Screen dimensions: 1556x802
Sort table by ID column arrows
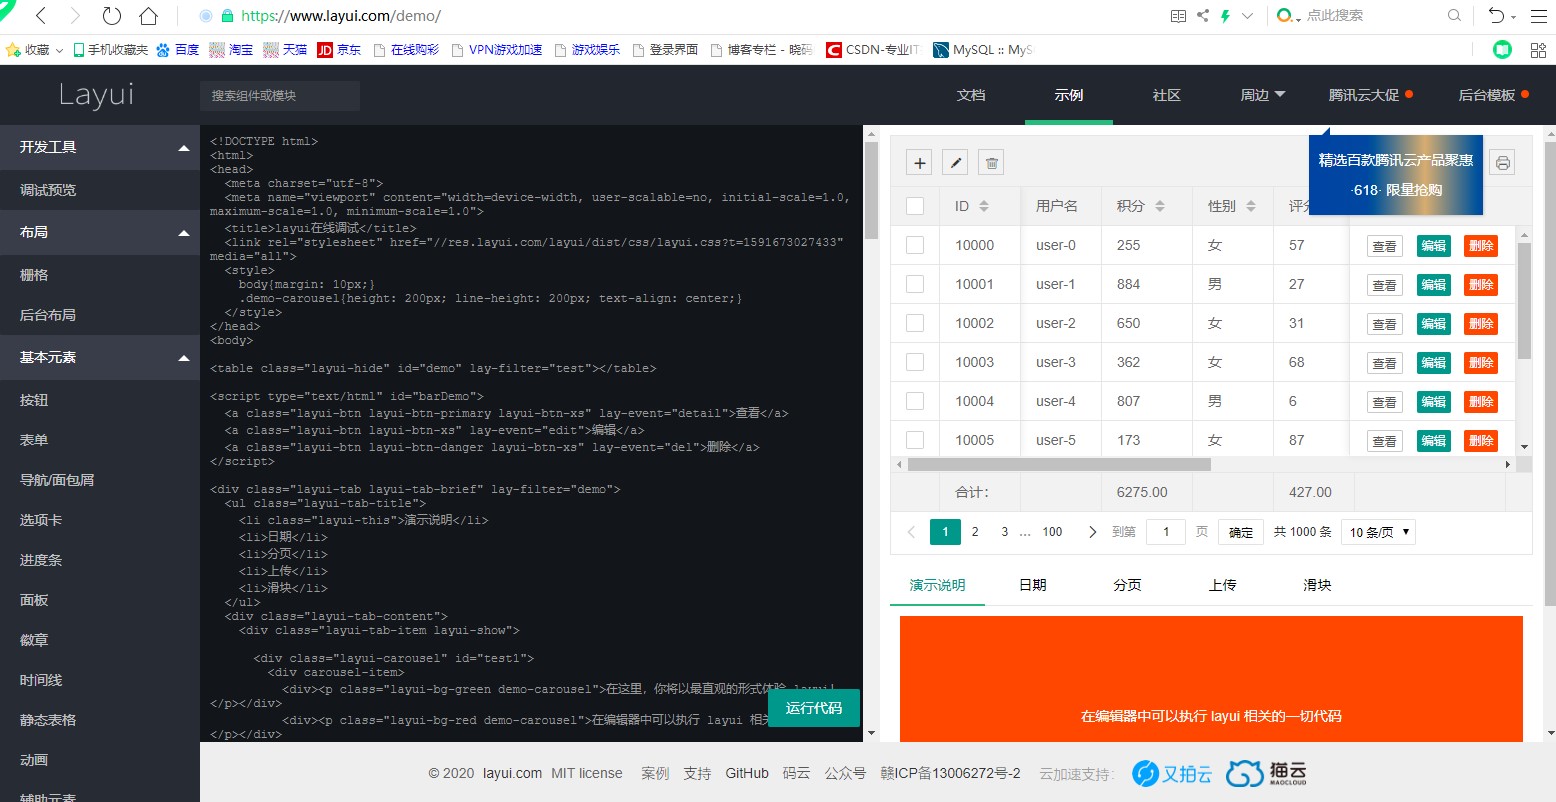[984, 206]
